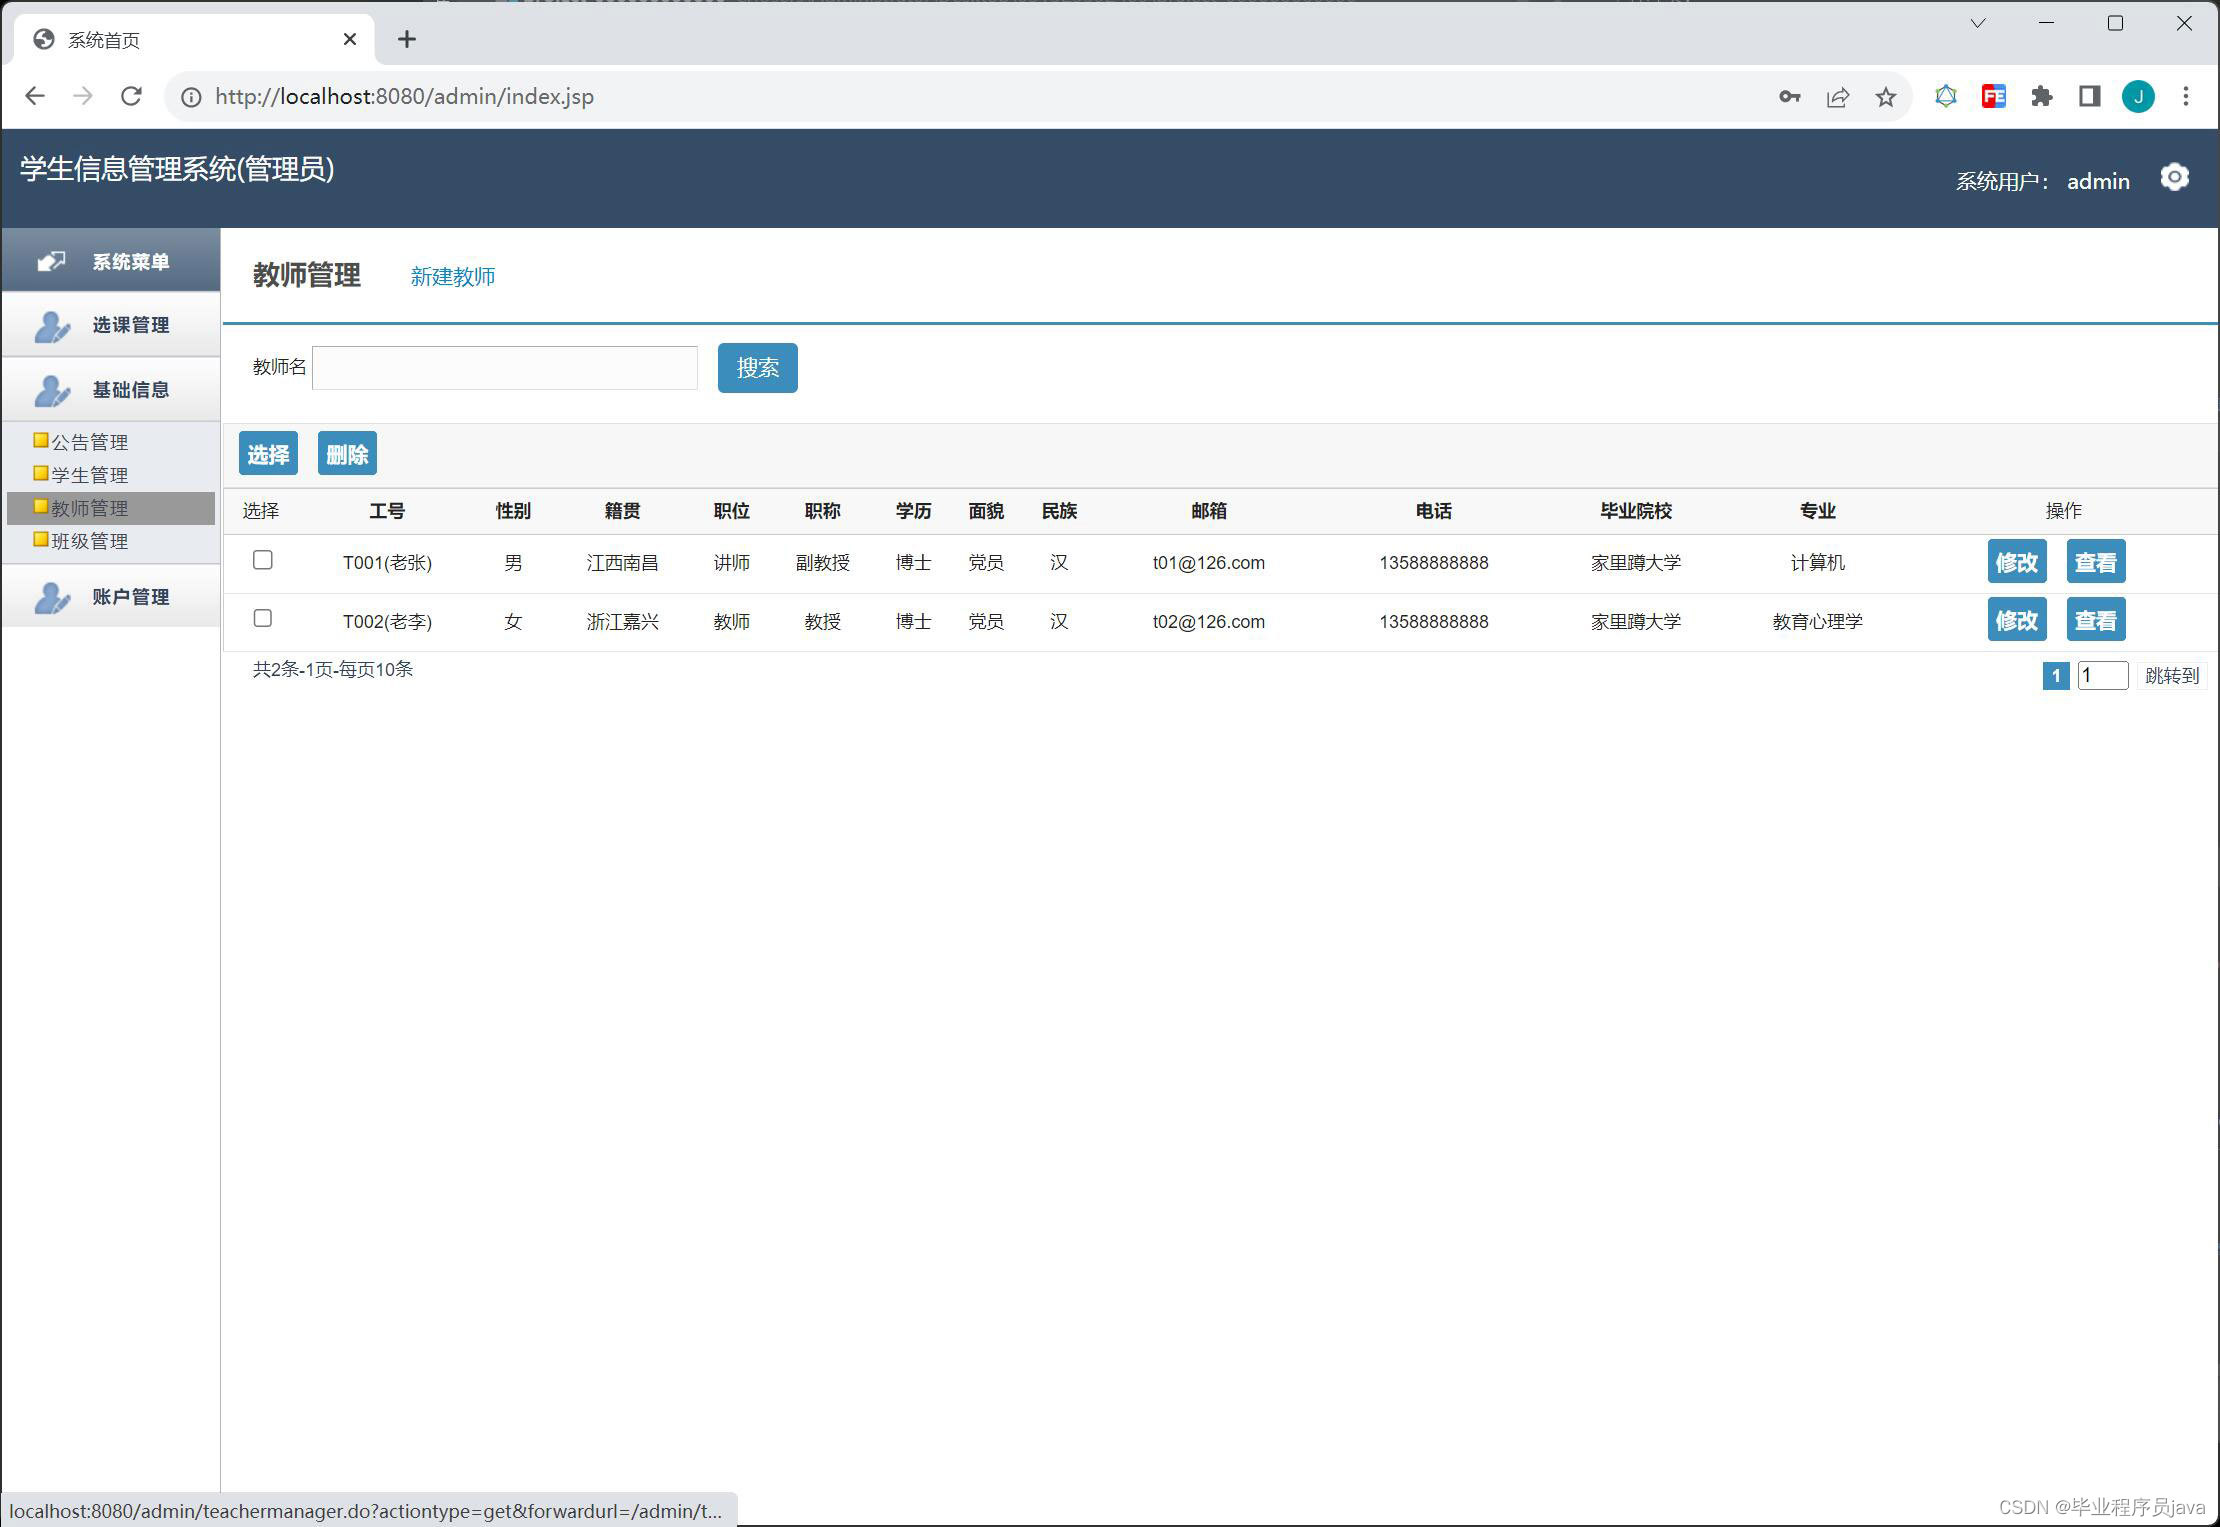
Task: Open the red FE extension icon
Action: (x=1993, y=96)
